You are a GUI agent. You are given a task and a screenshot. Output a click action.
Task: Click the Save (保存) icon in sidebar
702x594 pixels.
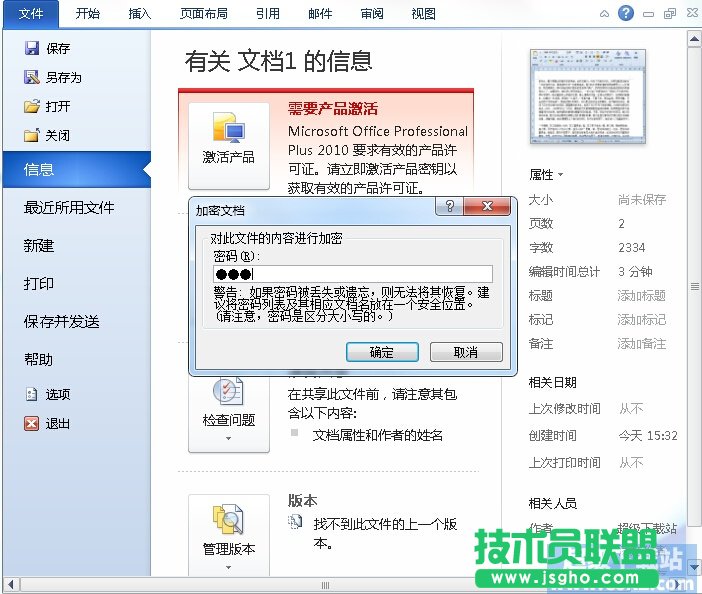click(31, 48)
